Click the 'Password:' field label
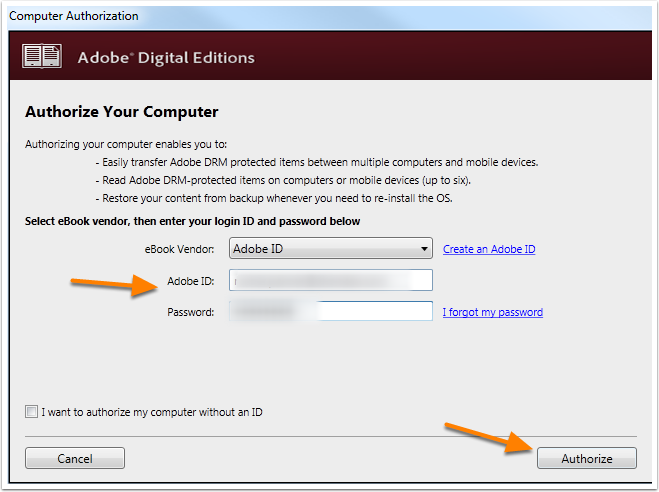Viewport: 659px width, 492px height. tap(191, 312)
